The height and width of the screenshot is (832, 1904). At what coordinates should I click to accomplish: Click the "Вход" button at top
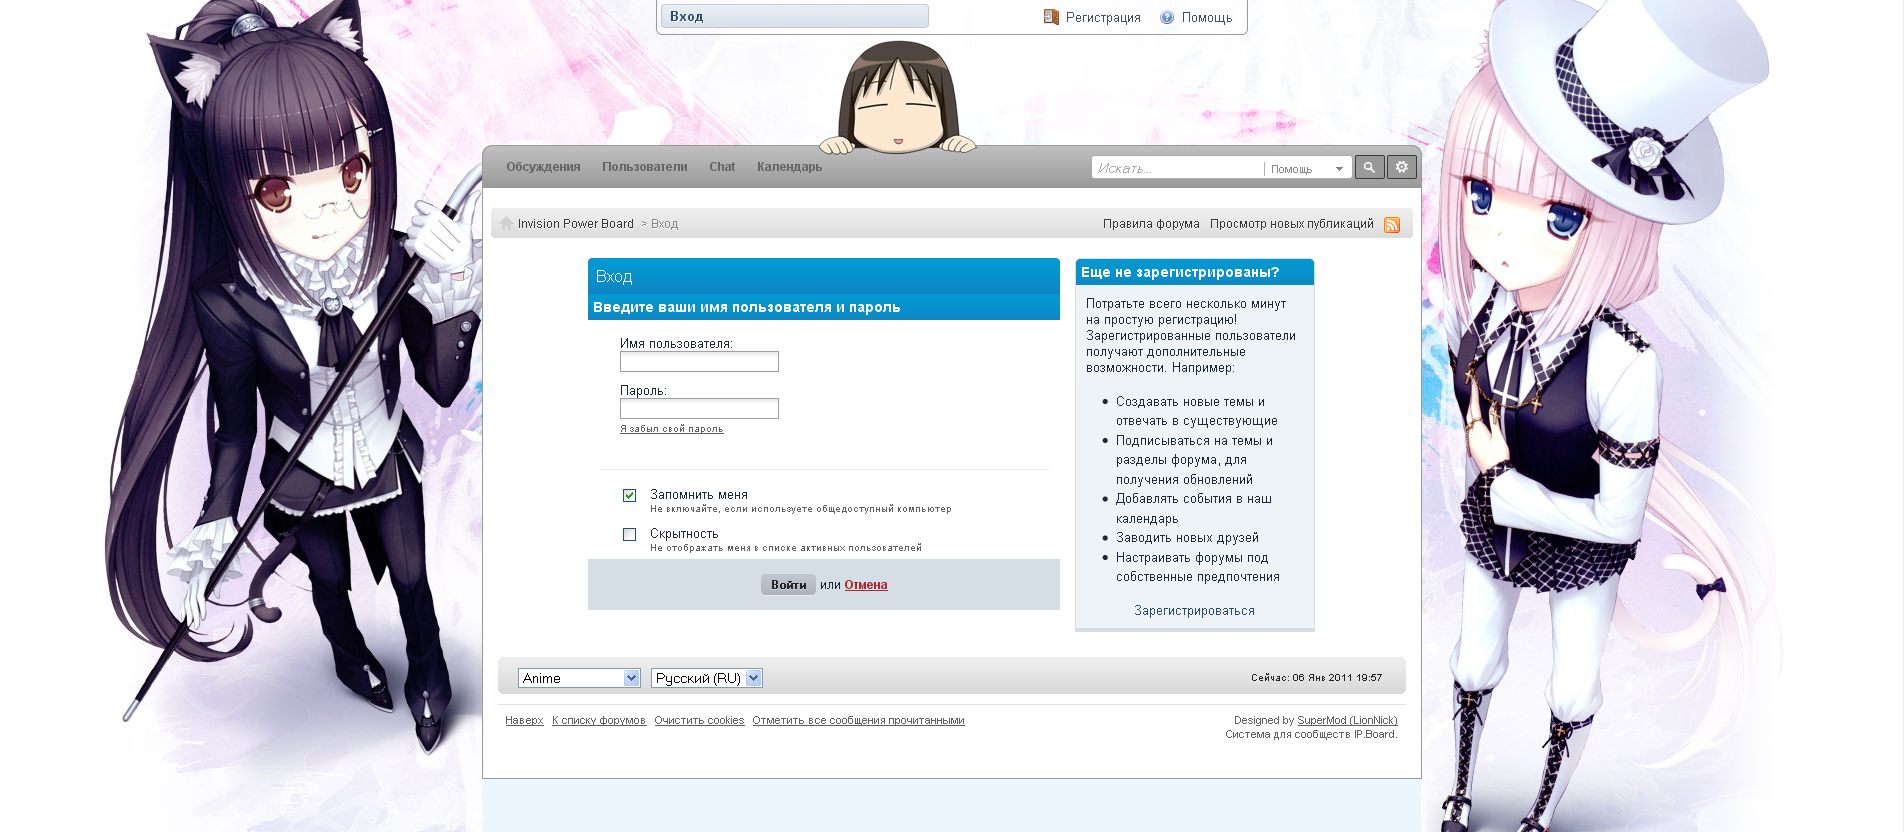click(795, 16)
